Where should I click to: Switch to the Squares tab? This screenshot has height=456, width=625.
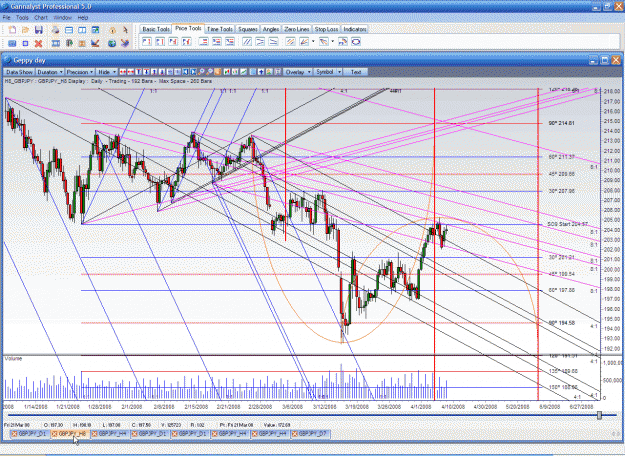(x=248, y=29)
